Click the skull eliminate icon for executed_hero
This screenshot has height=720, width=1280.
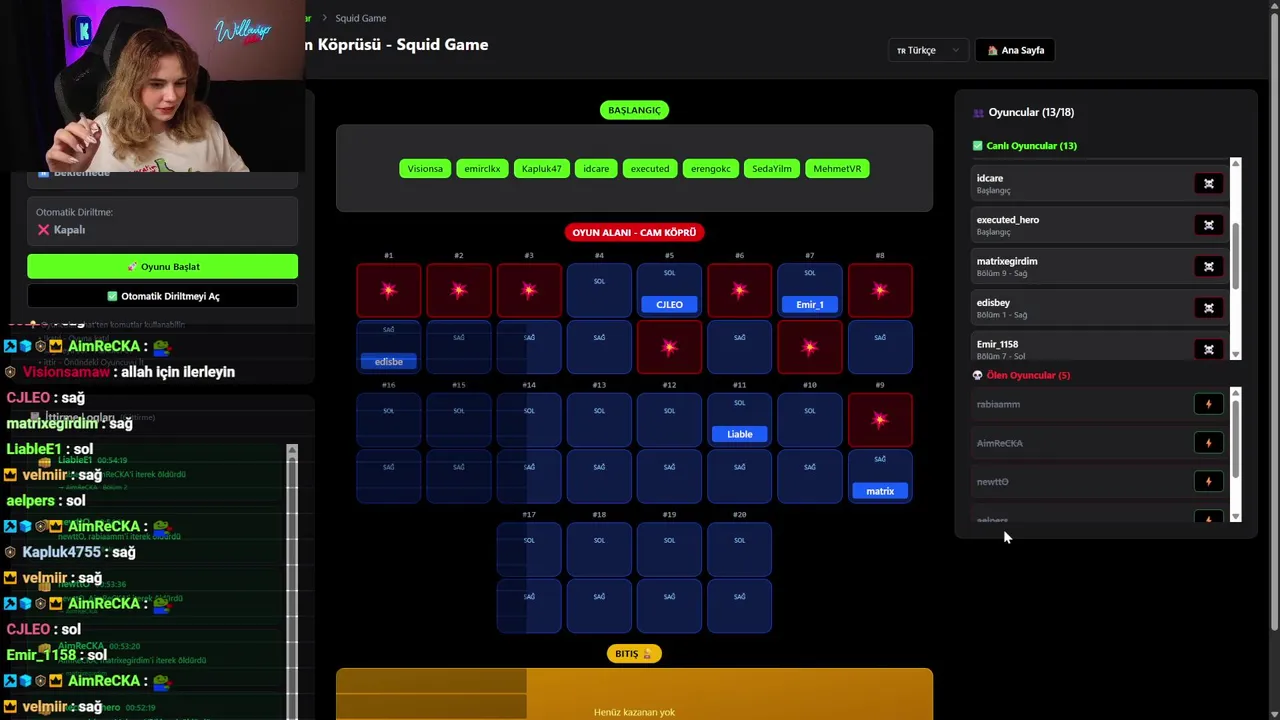click(x=1208, y=225)
